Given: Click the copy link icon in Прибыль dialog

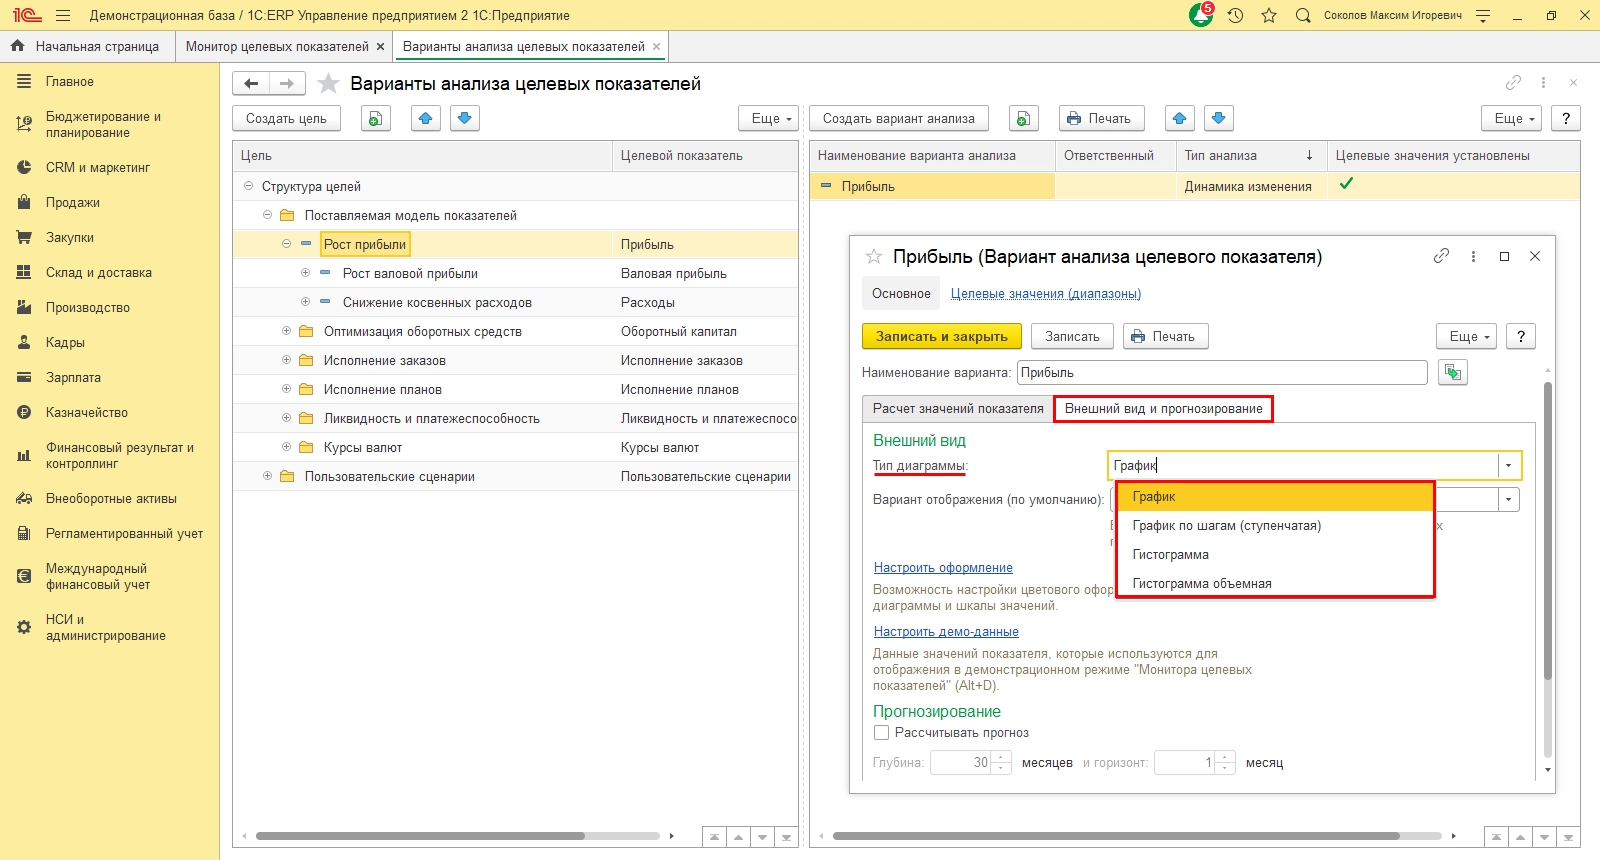Looking at the screenshot, I should tap(1441, 256).
